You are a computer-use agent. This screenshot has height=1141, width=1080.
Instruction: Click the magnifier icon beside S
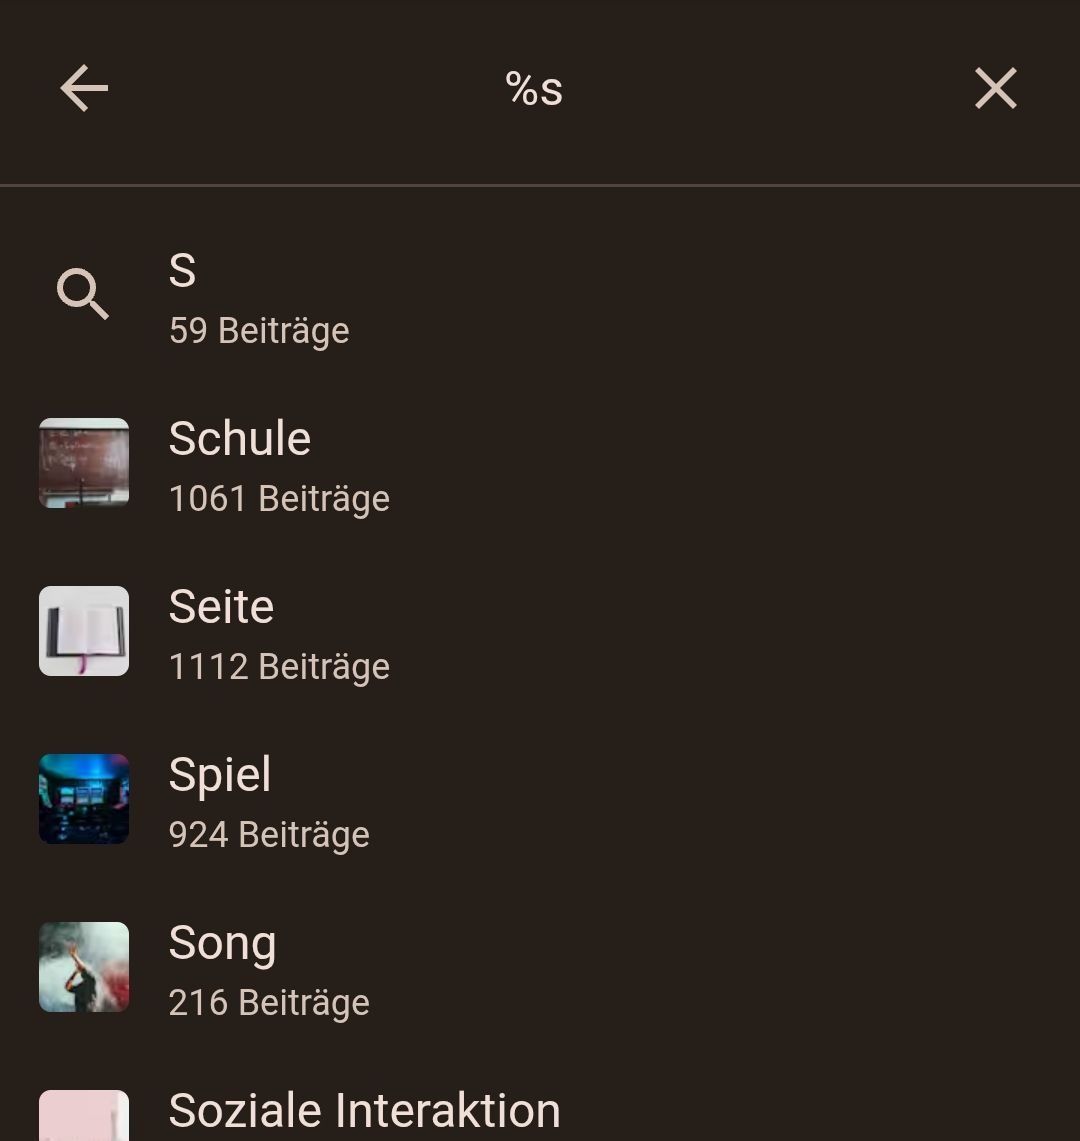[x=83, y=294]
